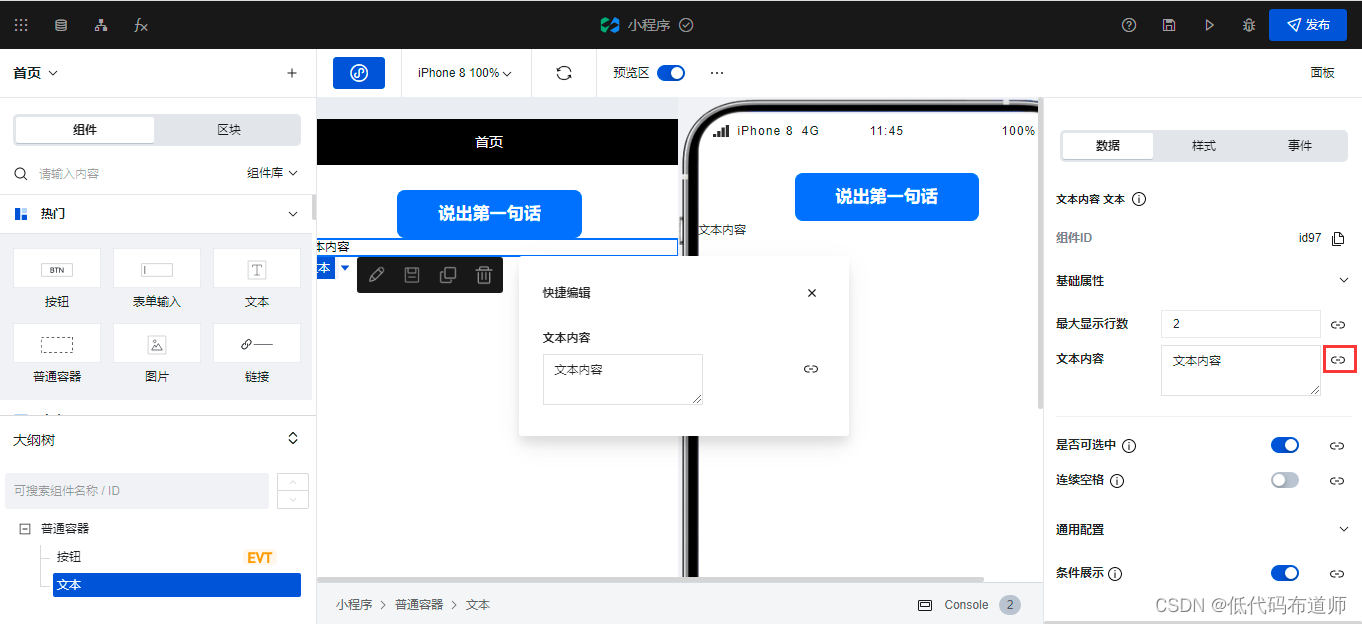Refresh the preview with the reload icon
This screenshot has width=1362, height=624.
pyautogui.click(x=564, y=73)
